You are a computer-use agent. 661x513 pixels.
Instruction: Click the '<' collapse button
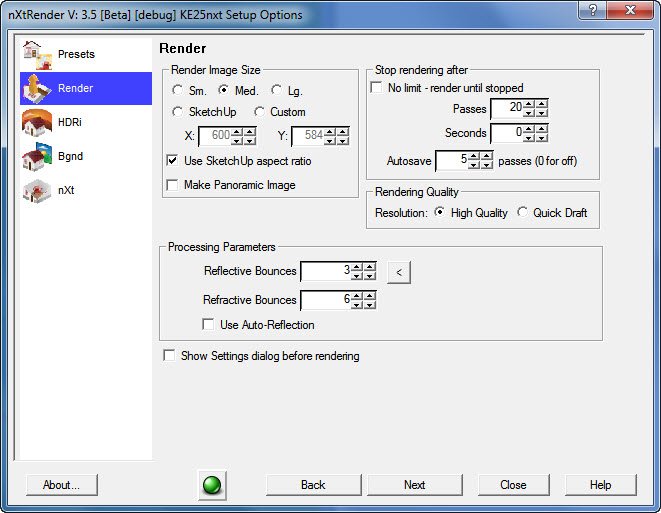[399, 272]
